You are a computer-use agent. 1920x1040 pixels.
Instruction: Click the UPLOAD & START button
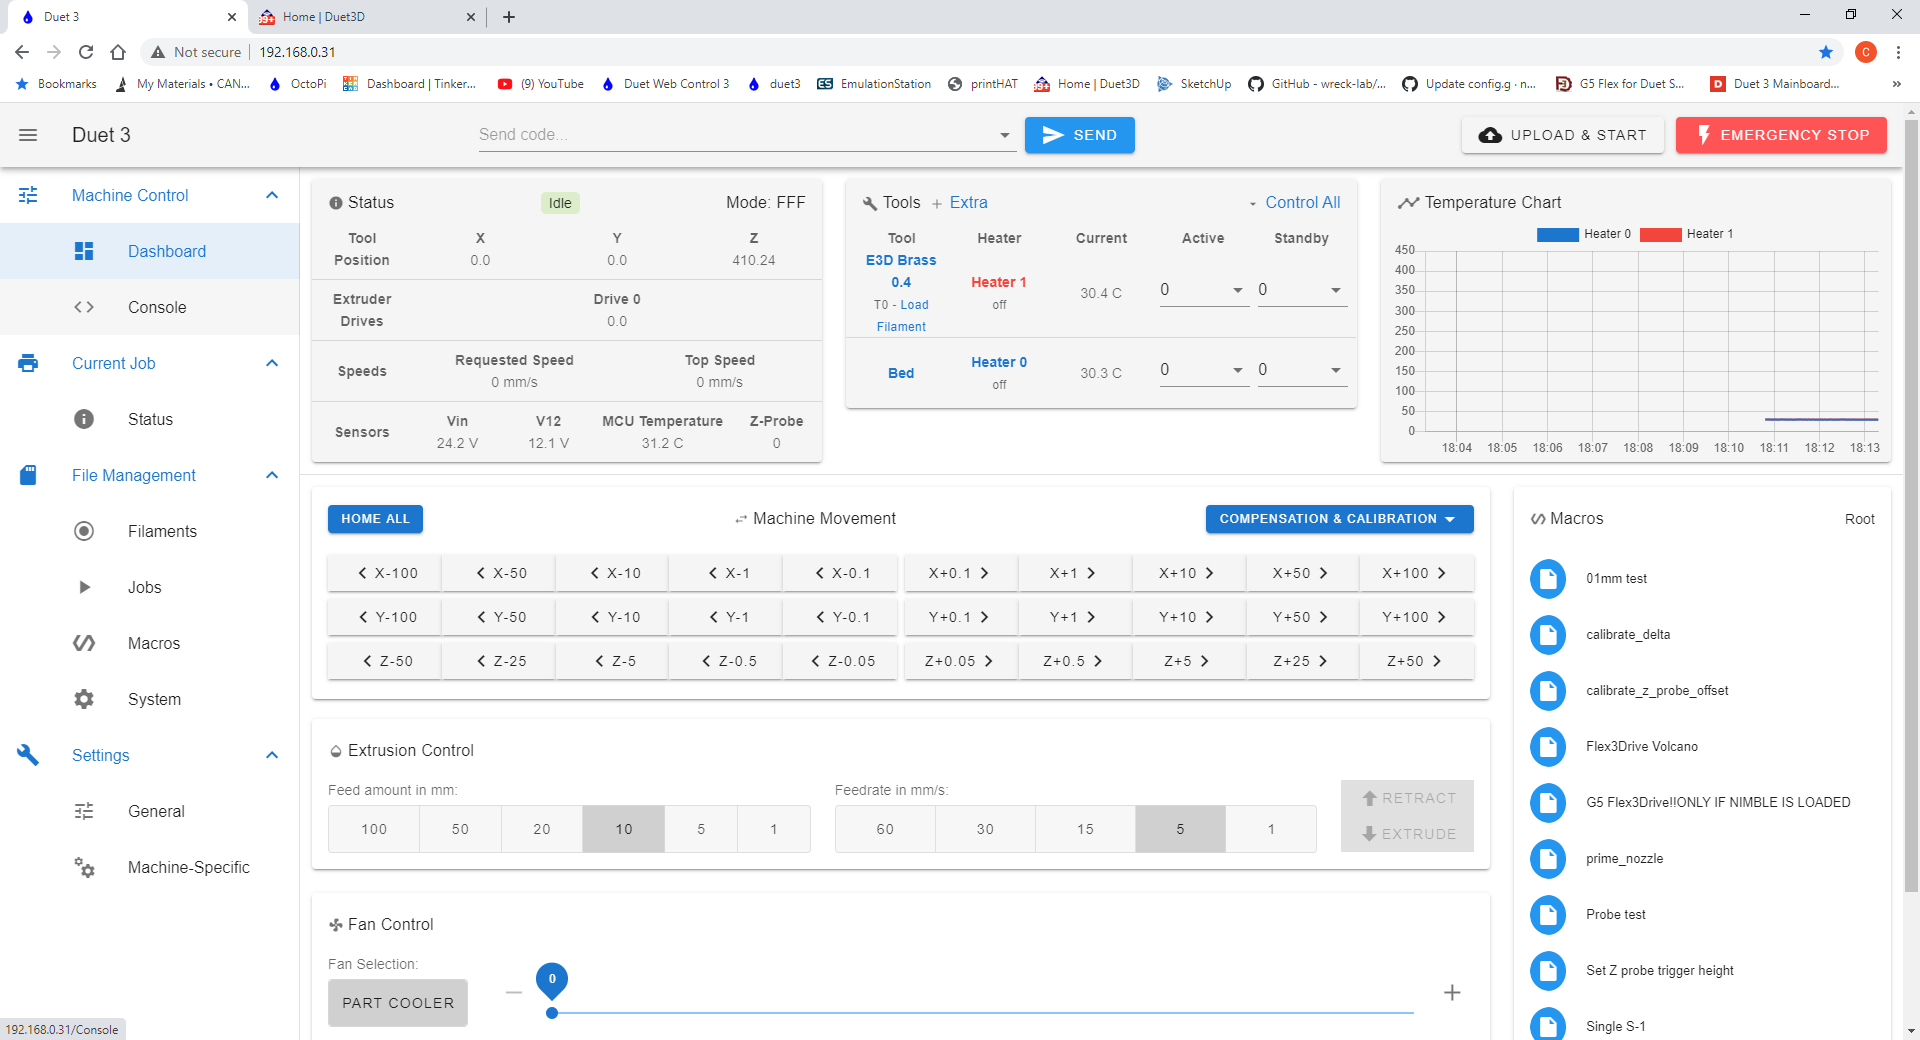pos(1563,135)
